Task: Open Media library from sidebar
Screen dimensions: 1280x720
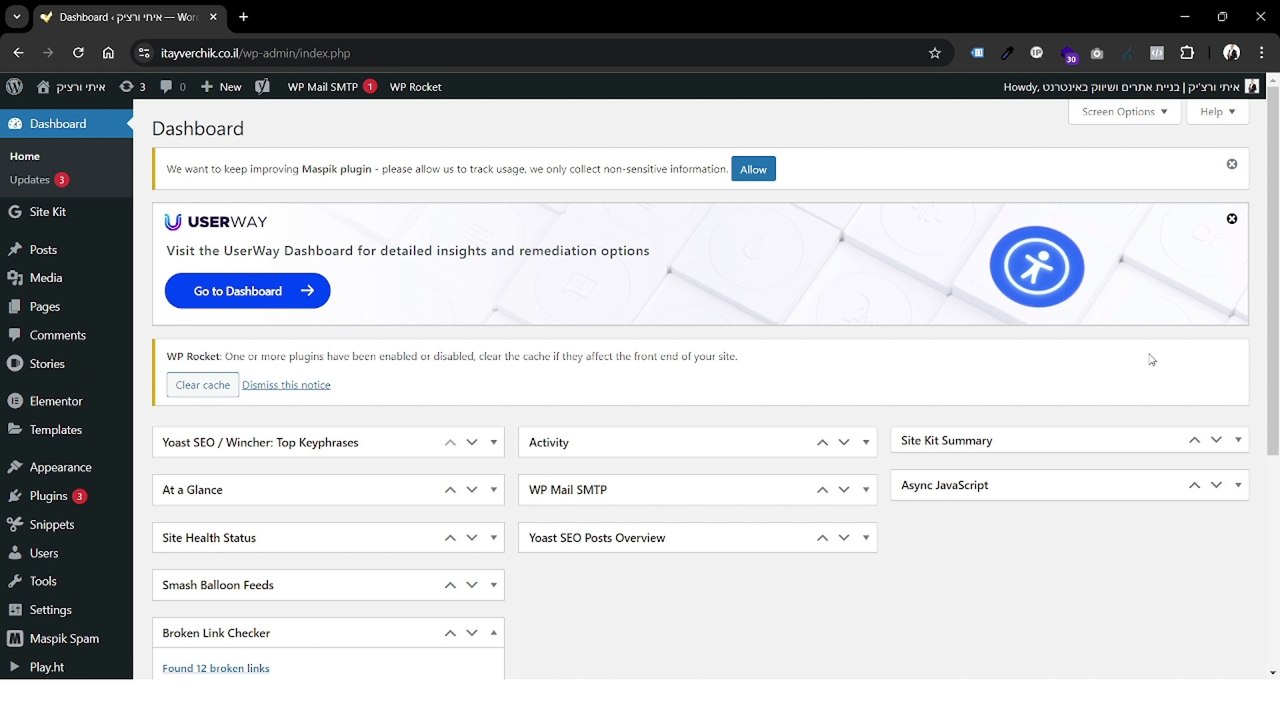Action: [x=66, y=278]
